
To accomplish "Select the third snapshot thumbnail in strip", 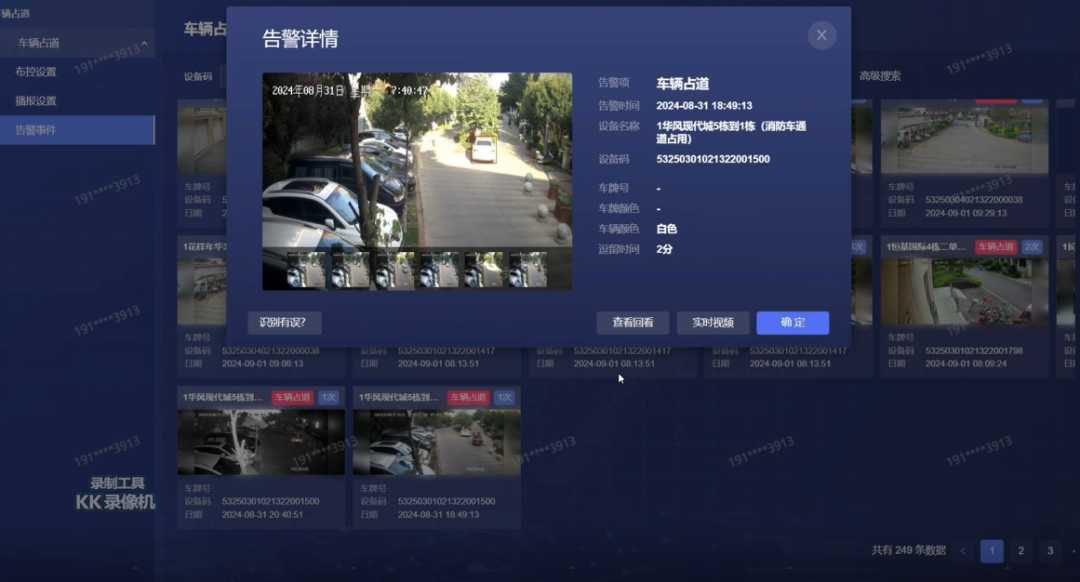I will click(x=395, y=270).
